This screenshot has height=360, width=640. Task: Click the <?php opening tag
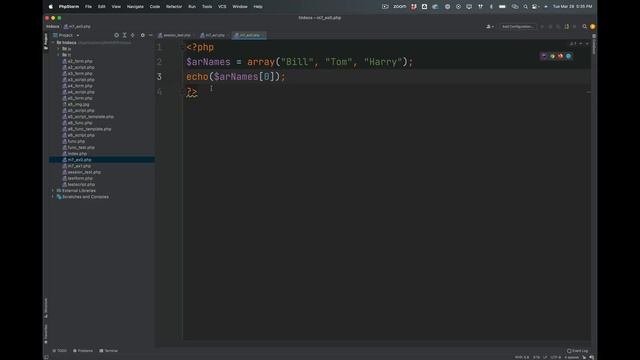coord(200,47)
